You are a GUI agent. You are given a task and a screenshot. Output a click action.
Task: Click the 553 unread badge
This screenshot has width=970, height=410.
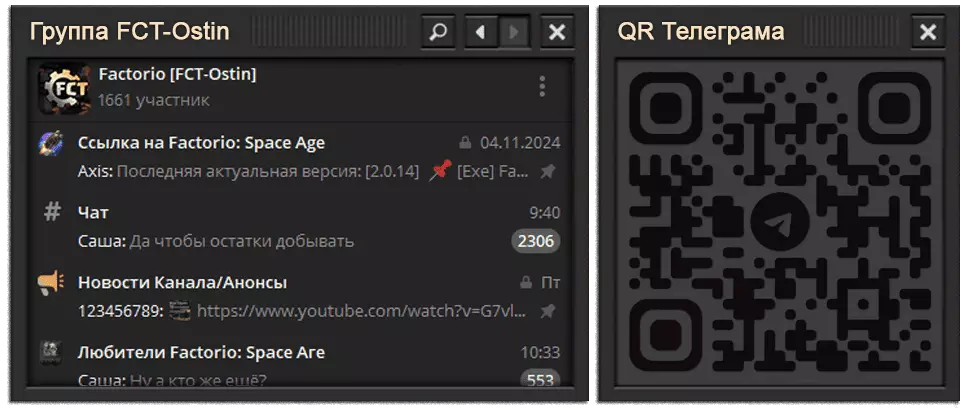tap(540, 379)
